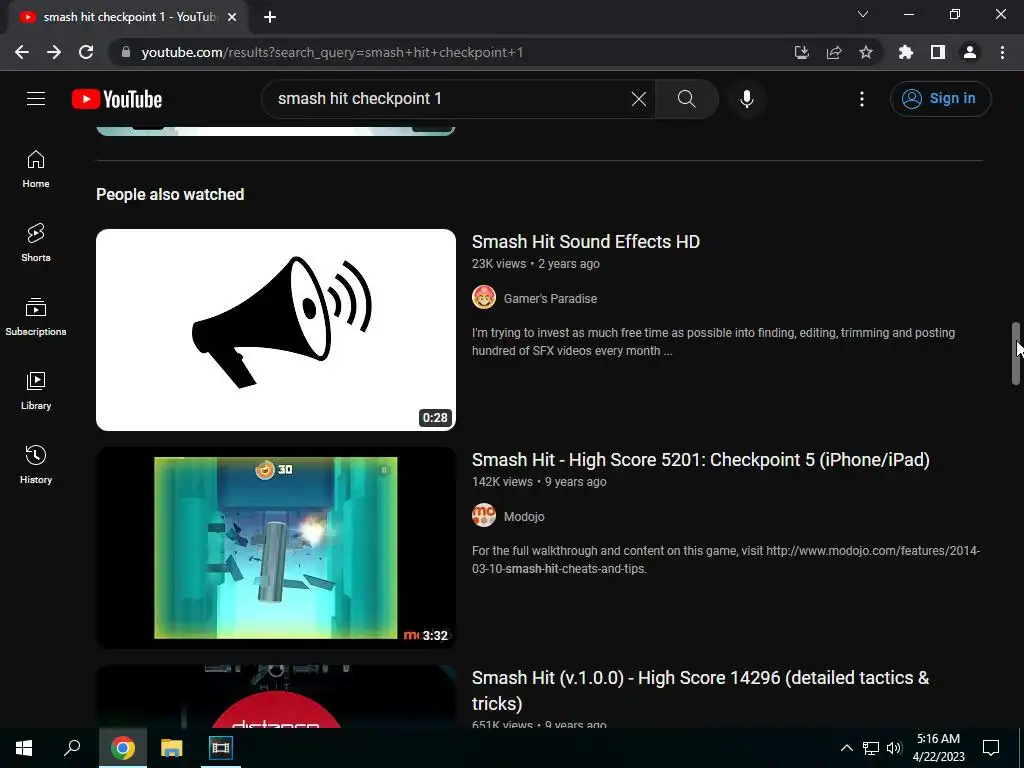Screen dimensions: 1024x768
Task: Open Chrome three-dot menu
Action: pos(1002,52)
